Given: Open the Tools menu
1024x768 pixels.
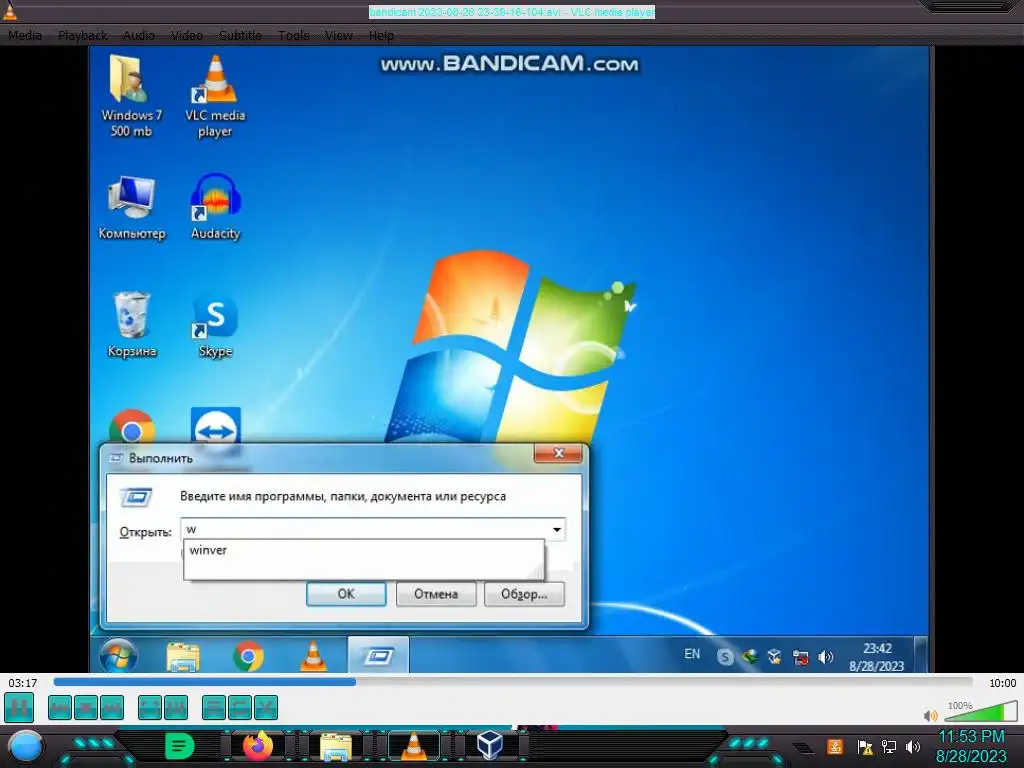Looking at the screenshot, I should (293, 35).
